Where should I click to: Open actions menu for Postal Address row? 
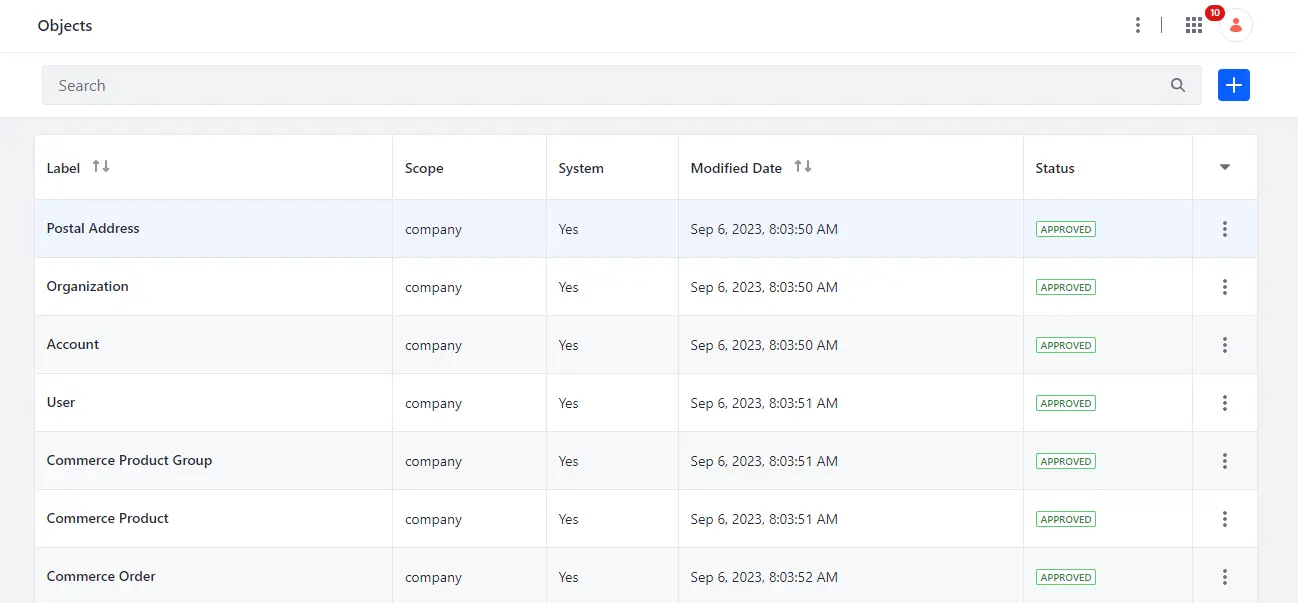1225,229
